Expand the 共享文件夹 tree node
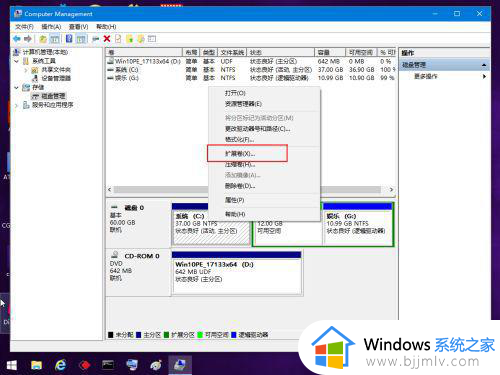500x375 pixels. [x=26, y=70]
